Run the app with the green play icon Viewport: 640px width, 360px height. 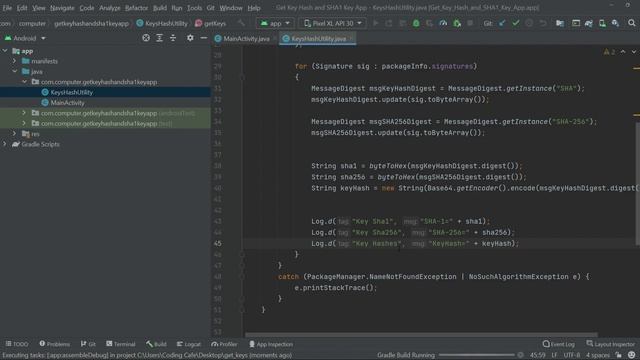click(x=376, y=23)
